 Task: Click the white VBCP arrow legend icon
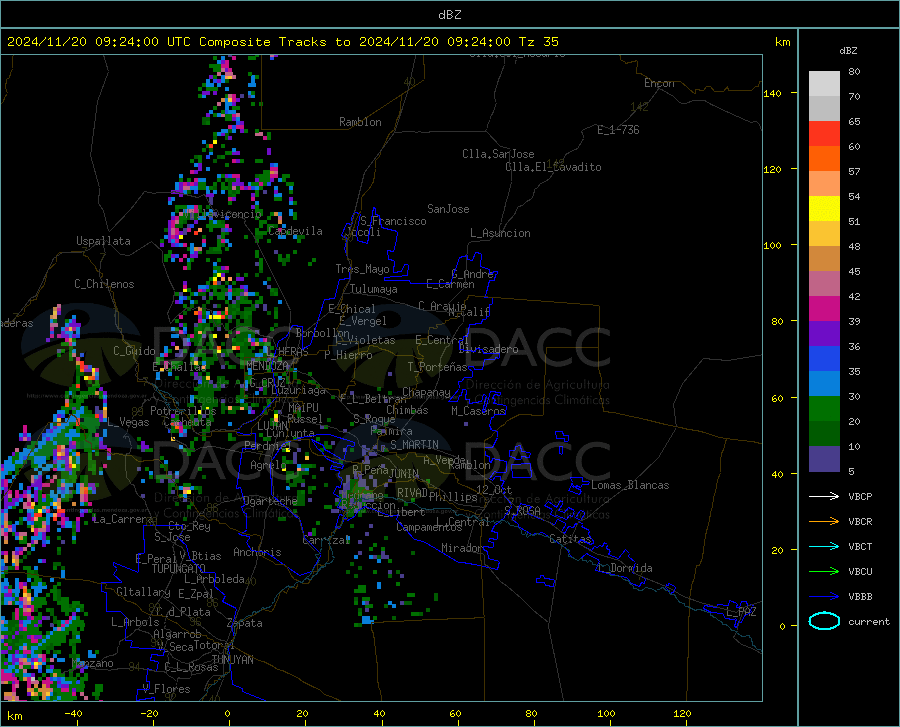click(824, 496)
